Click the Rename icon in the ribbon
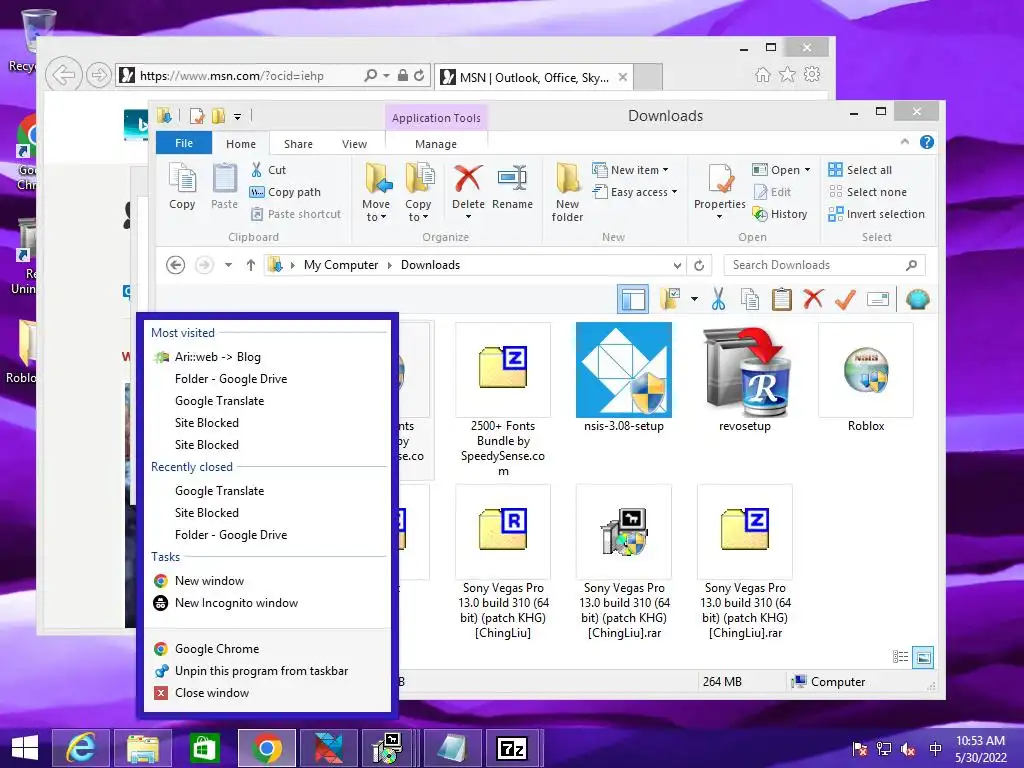 pyautogui.click(x=513, y=186)
